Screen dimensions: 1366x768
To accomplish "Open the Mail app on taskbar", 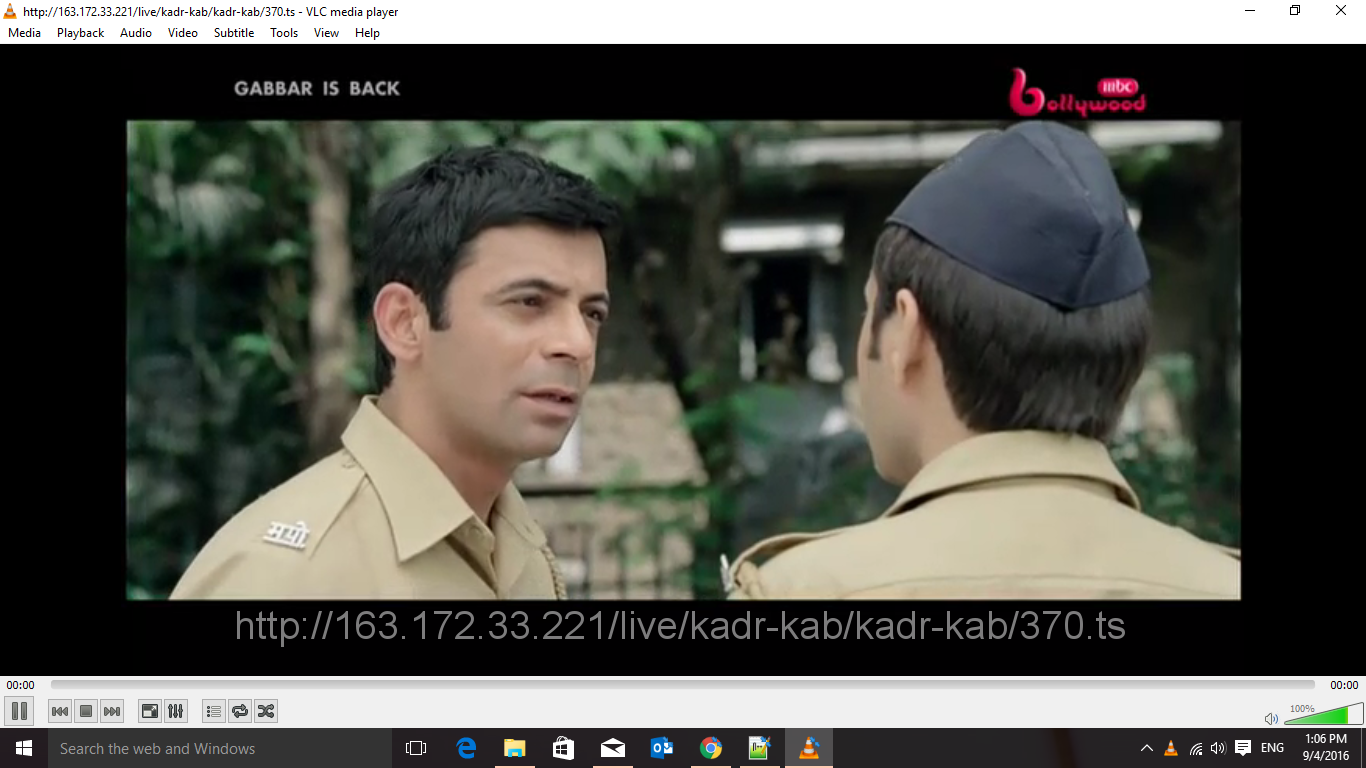I will [x=613, y=748].
